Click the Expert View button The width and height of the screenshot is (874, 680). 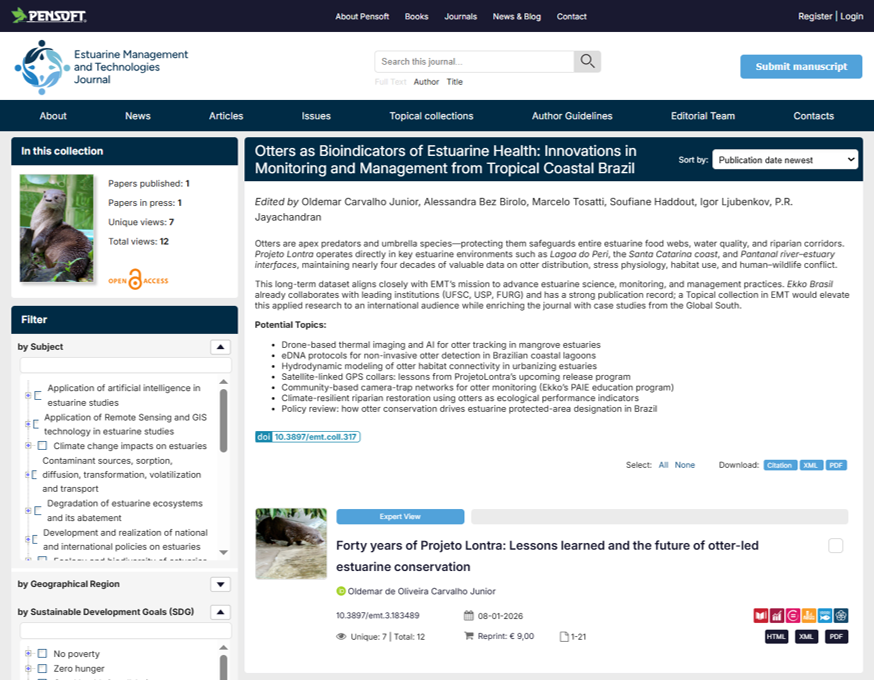400,517
